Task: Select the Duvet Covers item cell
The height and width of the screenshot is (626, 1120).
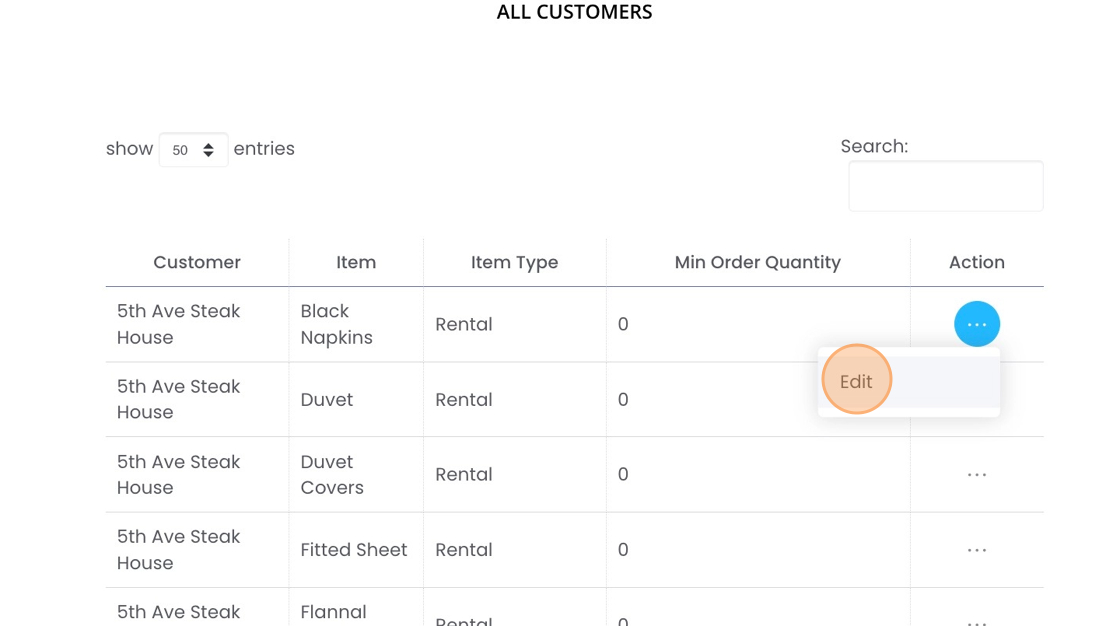Action: (332, 475)
